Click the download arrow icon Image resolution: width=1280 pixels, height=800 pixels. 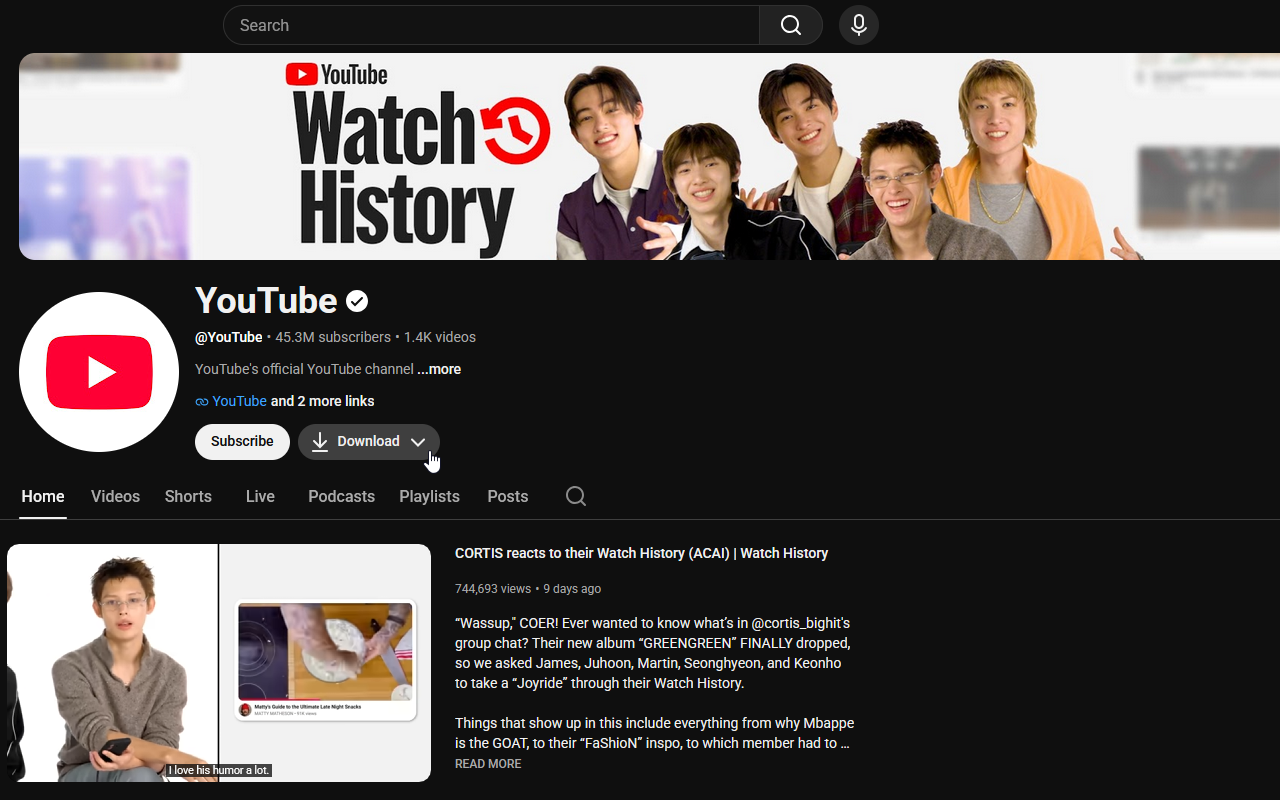tap(320, 442)
